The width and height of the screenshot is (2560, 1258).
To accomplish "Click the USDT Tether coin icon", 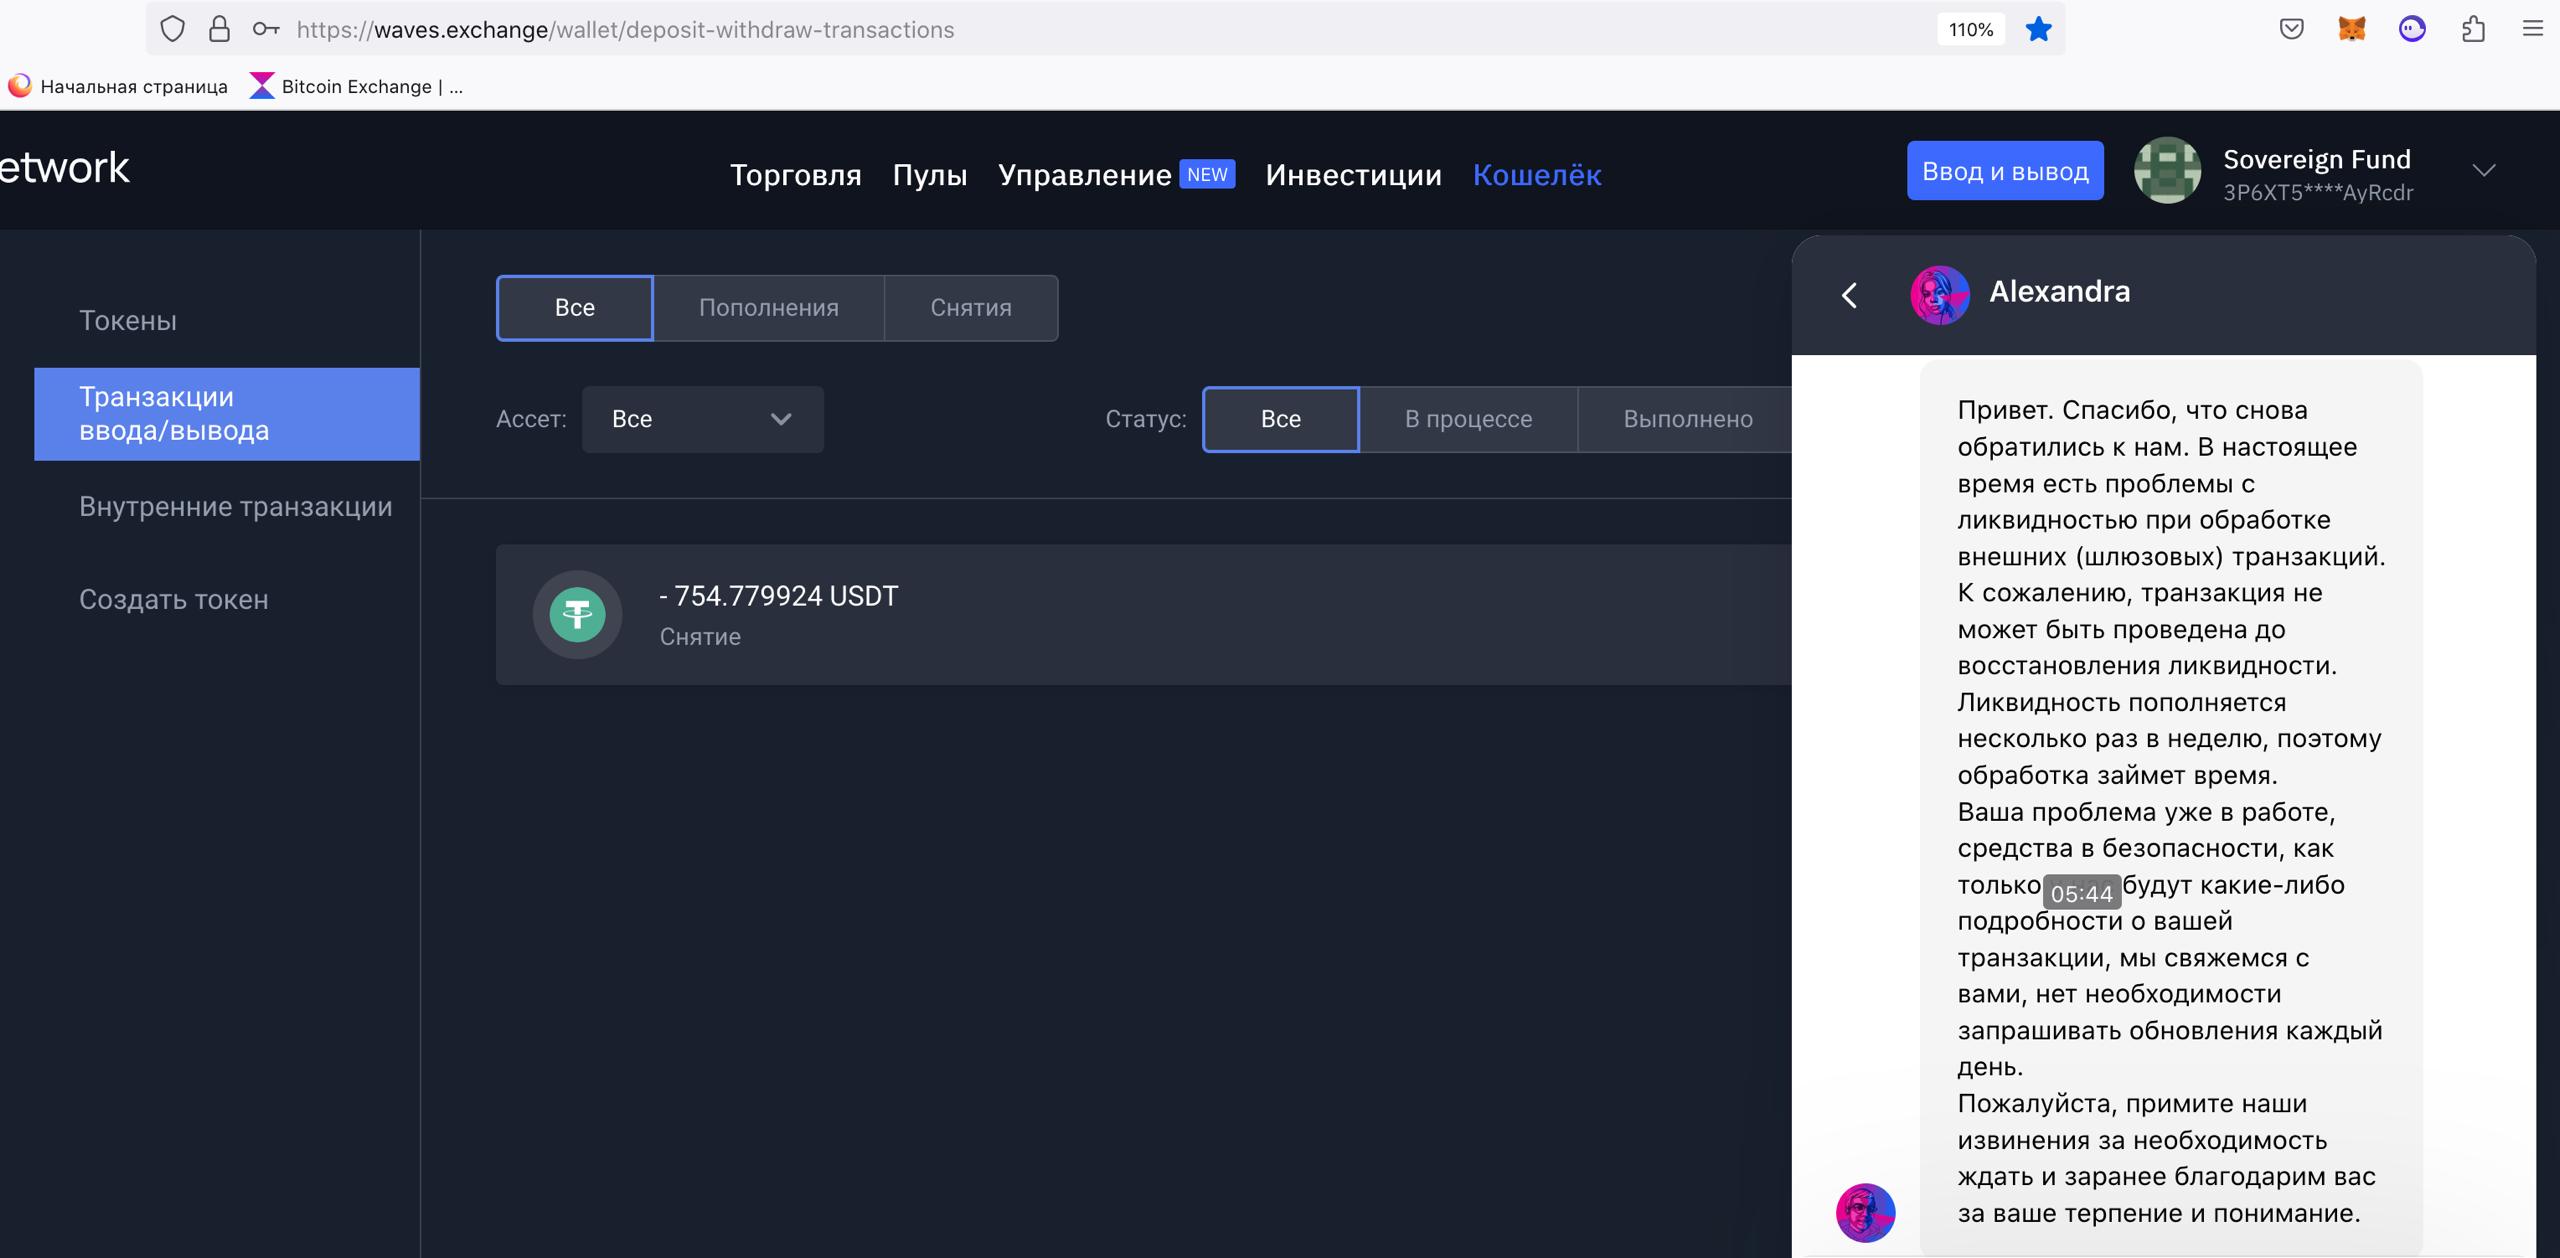I will coord(577,614).
